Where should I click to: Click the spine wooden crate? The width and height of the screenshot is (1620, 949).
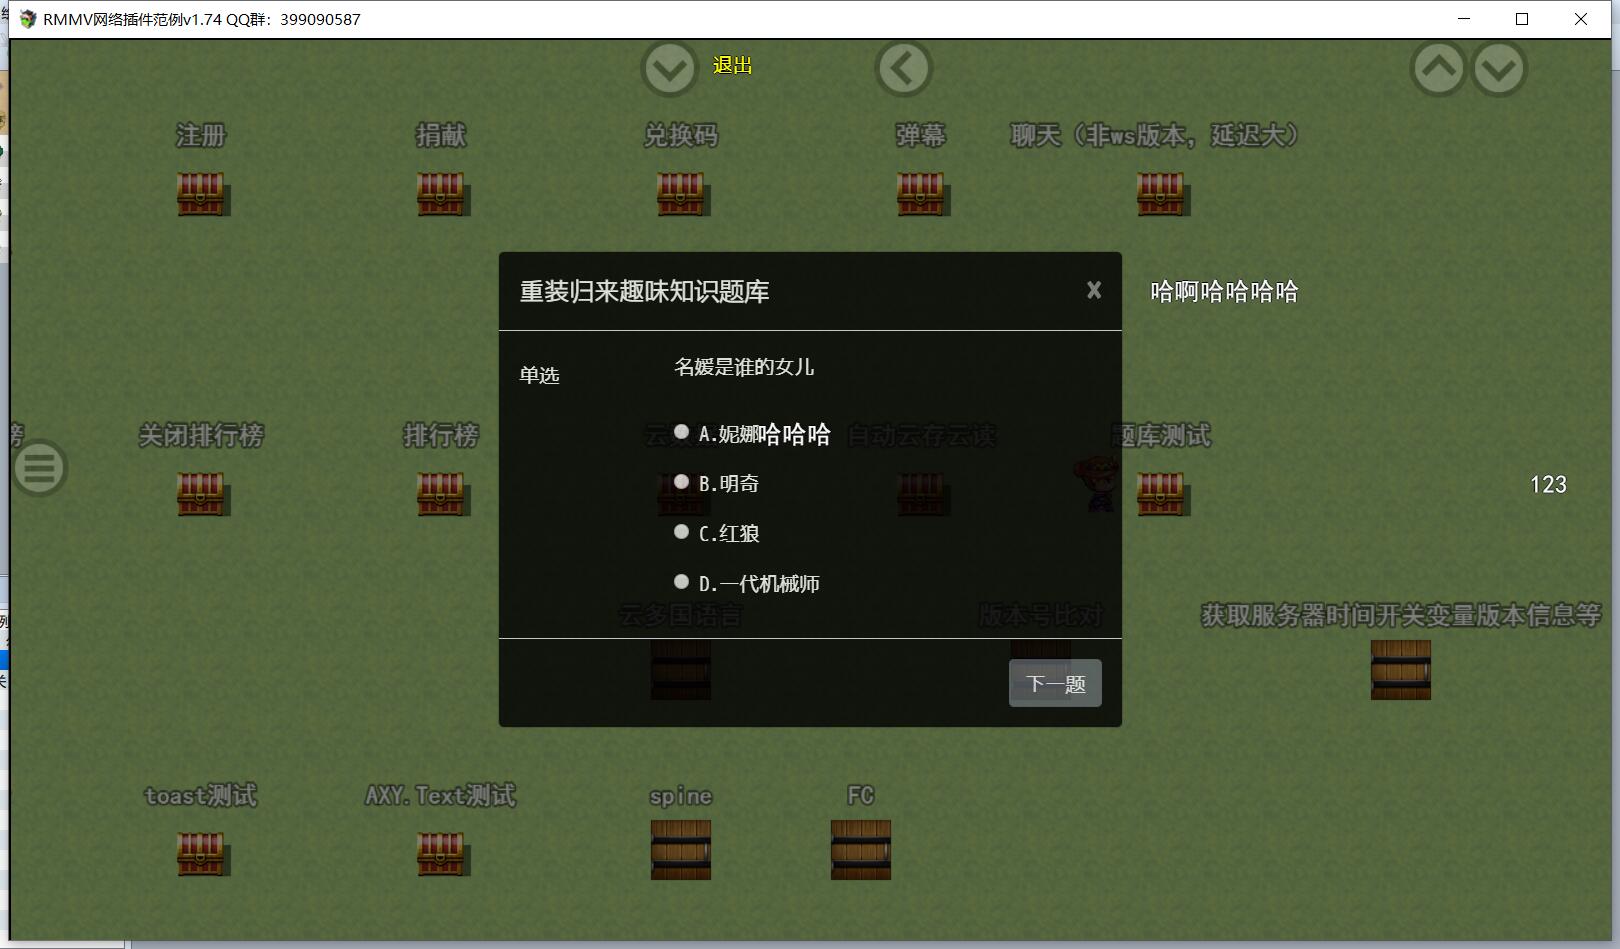[681, 850]
